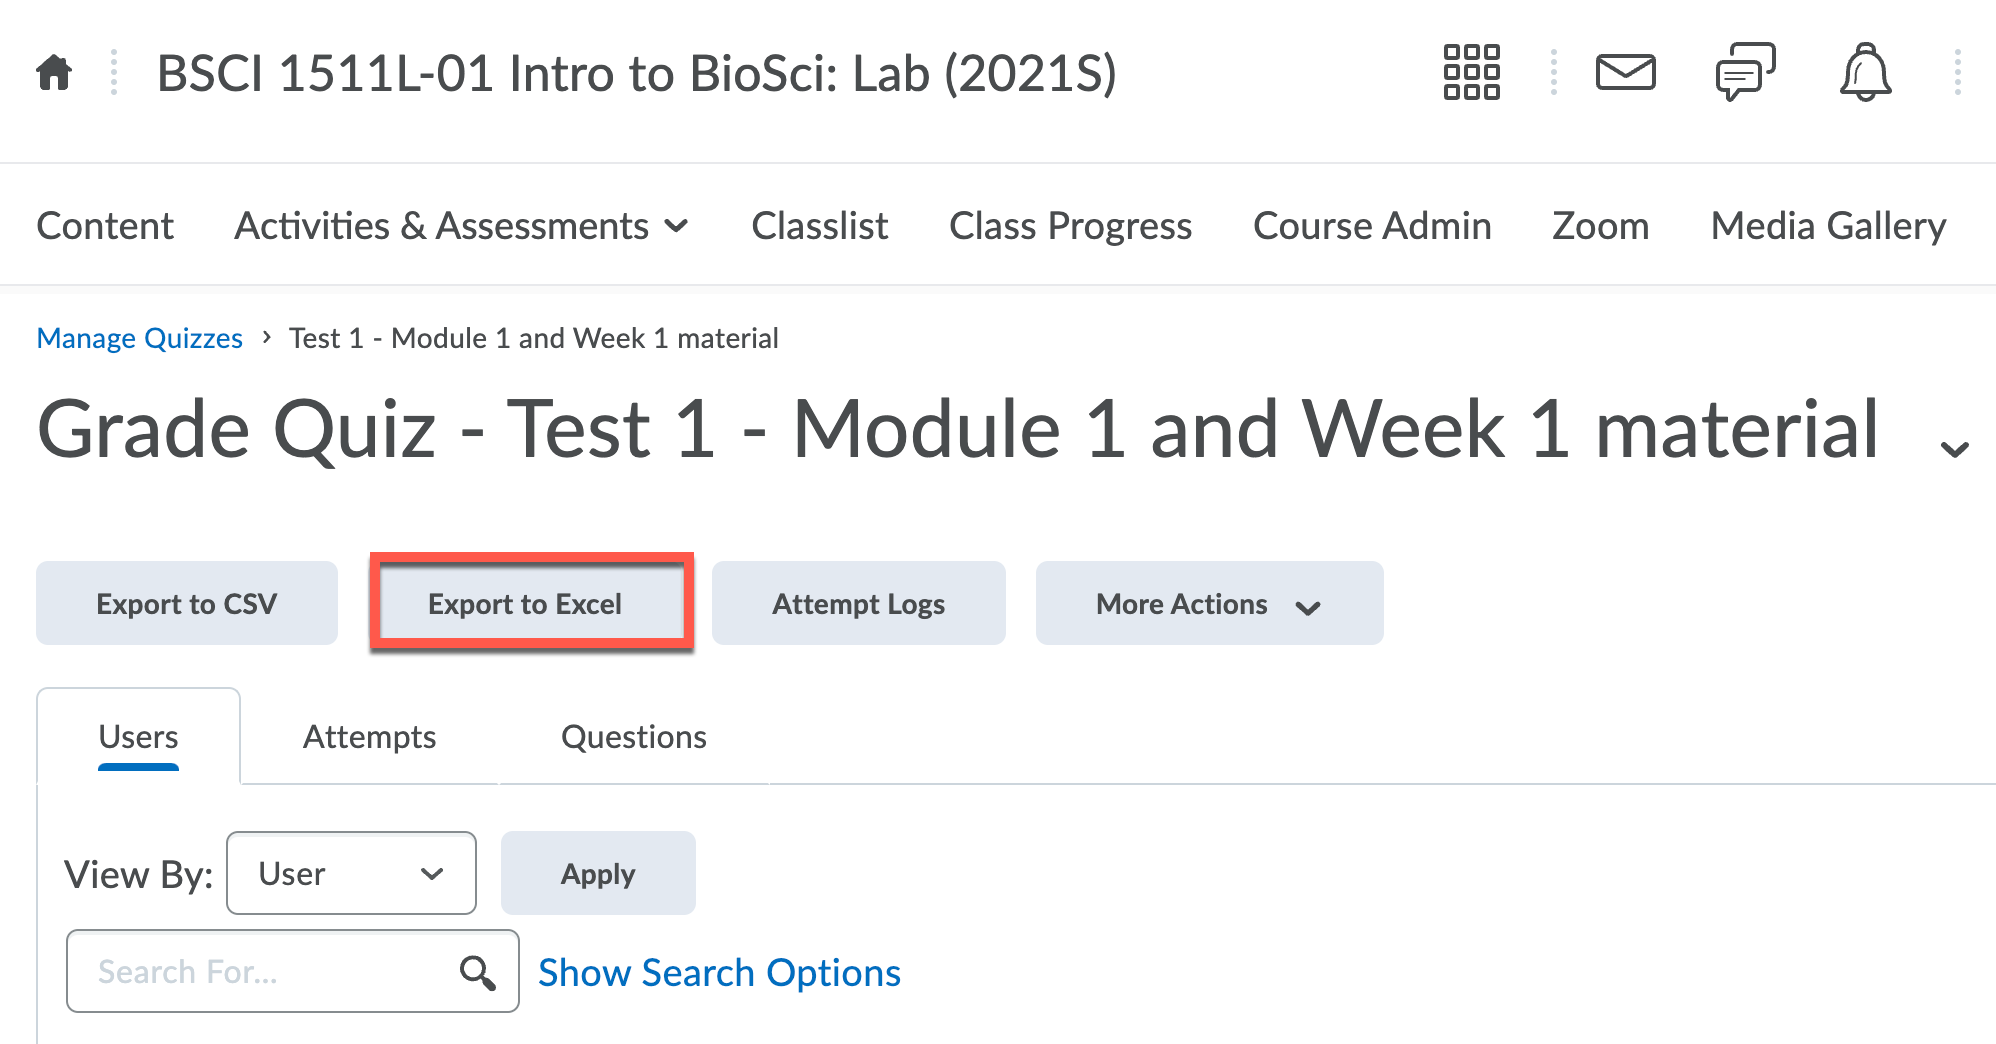This screenshot has width=1996, height=1044.
Task: Go to Manage Quizzes breadcrumb link
Action: click(140, 339)
